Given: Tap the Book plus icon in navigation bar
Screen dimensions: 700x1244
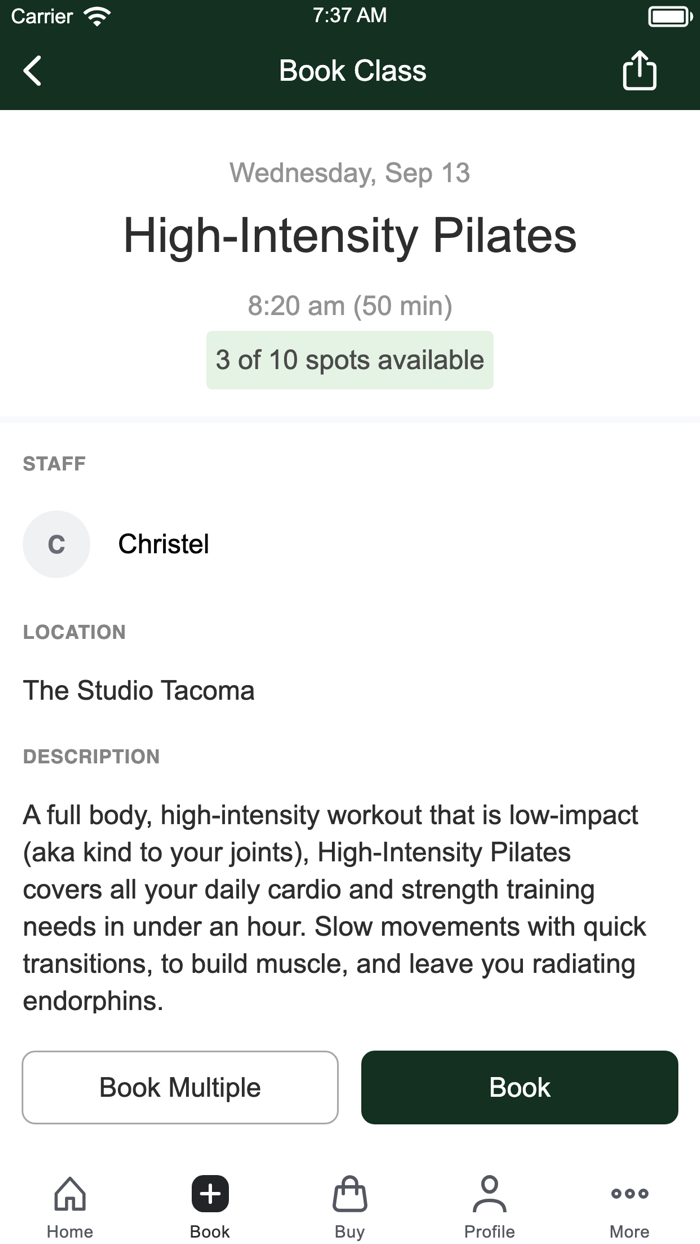Looking at the screenshot, I should [x=209, y=1192].
